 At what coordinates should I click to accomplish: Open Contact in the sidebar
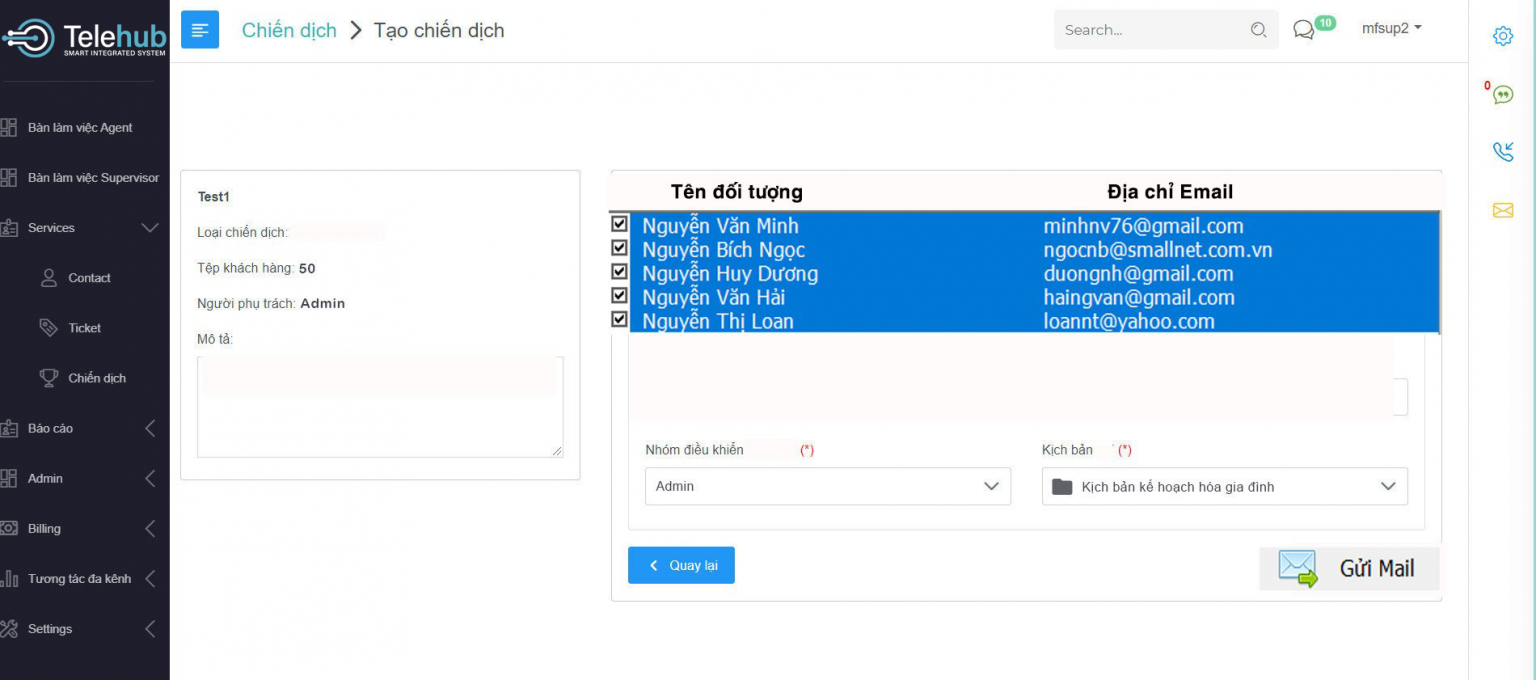[89, 278]
